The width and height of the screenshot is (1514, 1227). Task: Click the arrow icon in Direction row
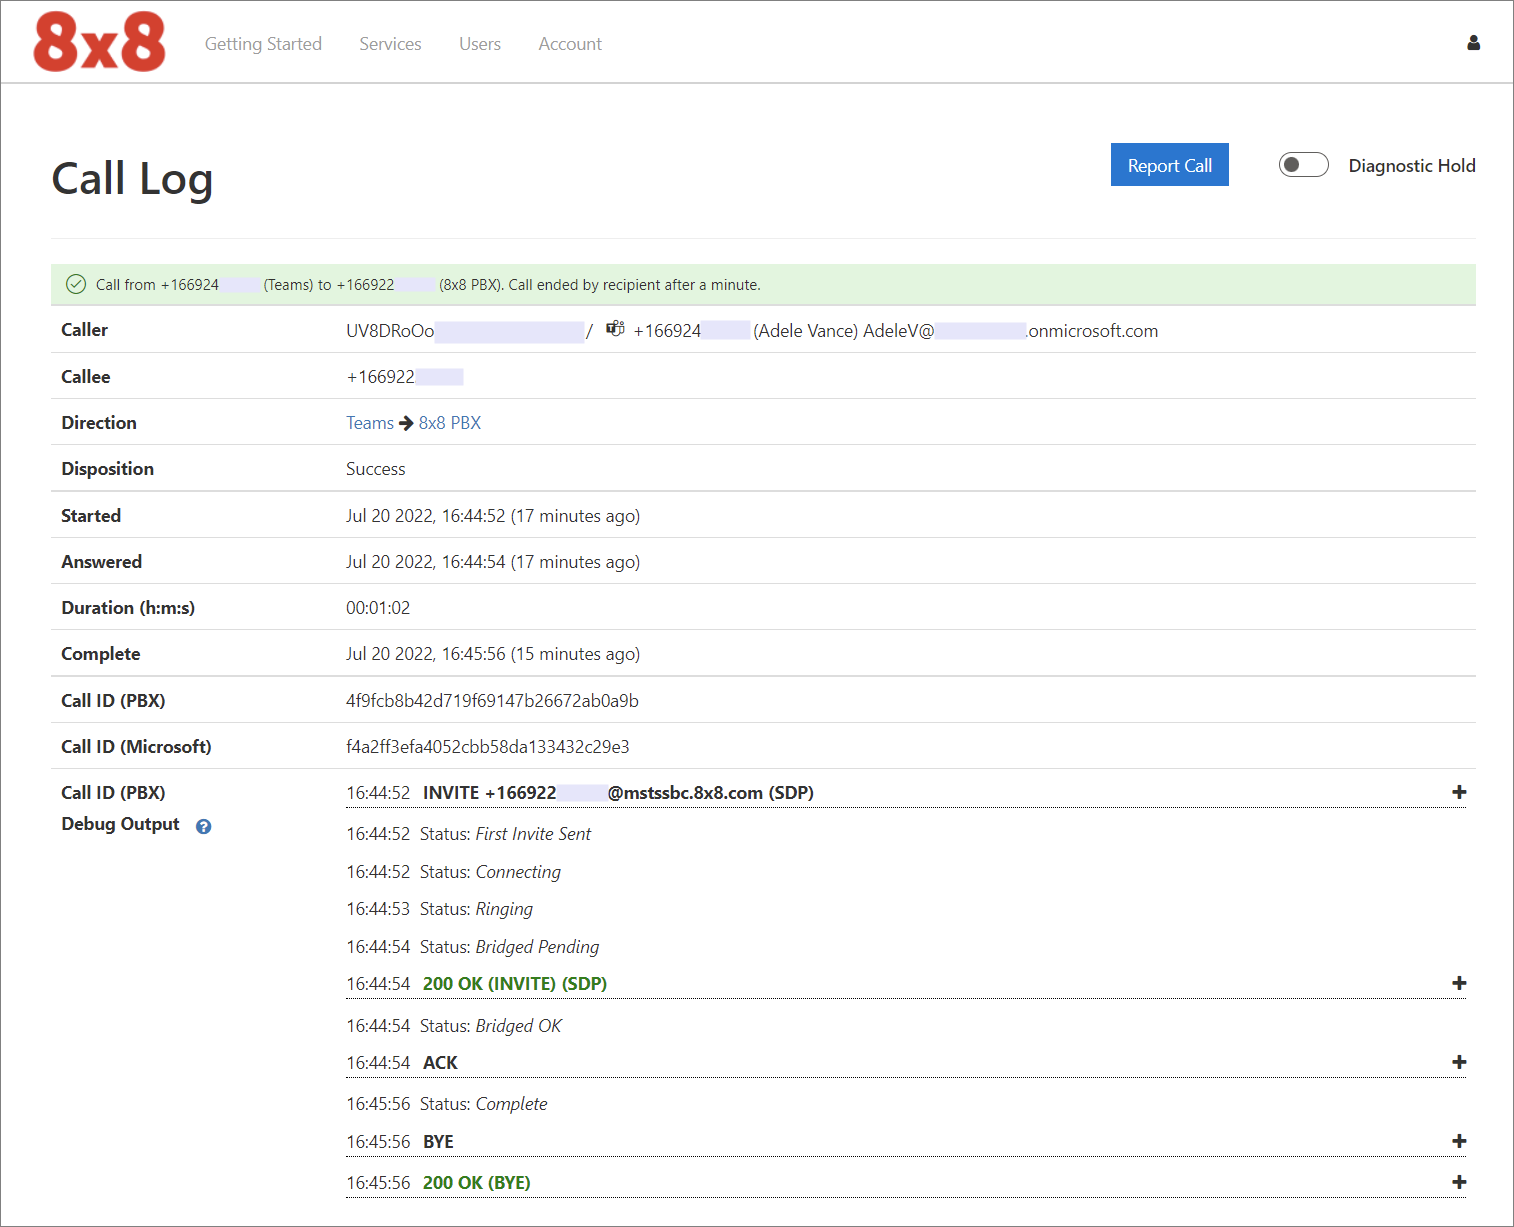tap(406, 423)
